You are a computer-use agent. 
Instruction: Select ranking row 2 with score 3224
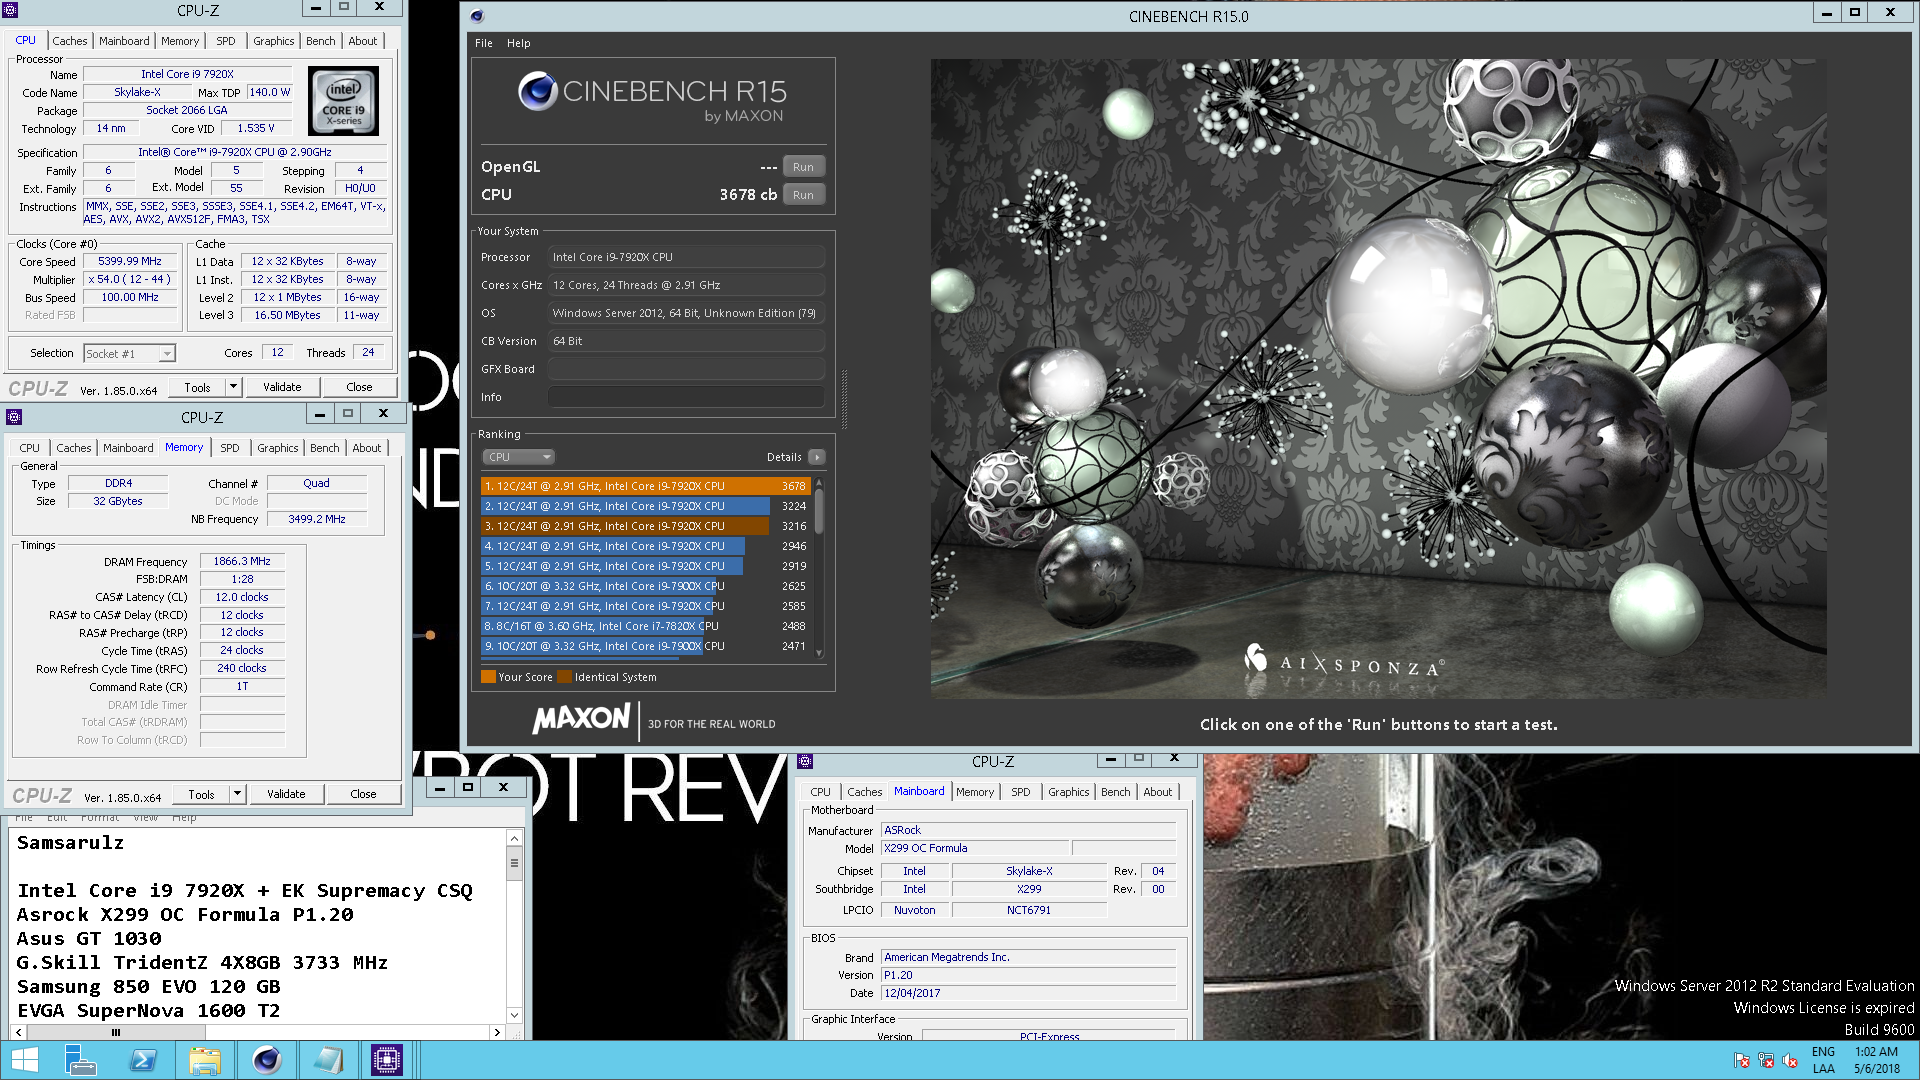645,506
